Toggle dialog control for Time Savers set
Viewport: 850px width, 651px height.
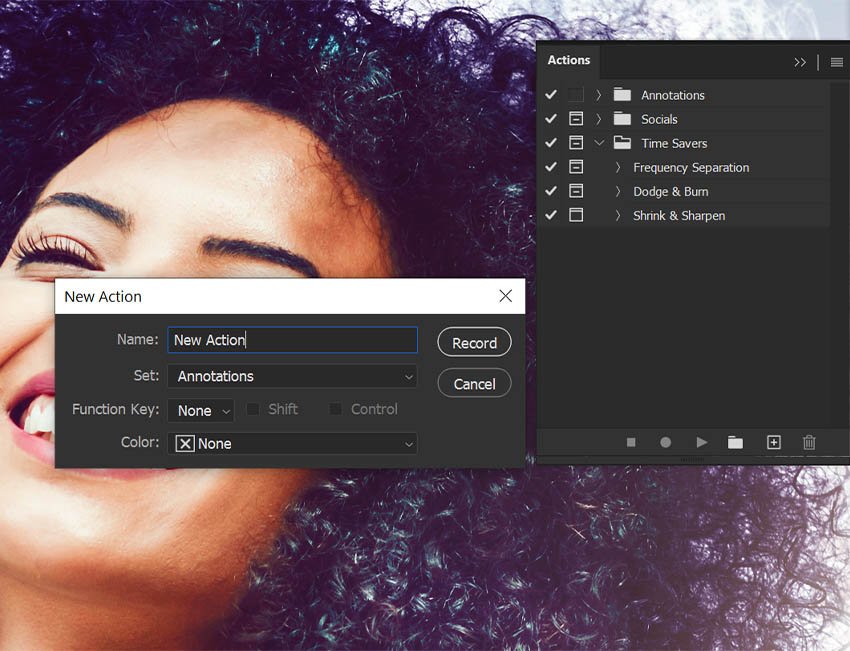click(x=576, y=143)
